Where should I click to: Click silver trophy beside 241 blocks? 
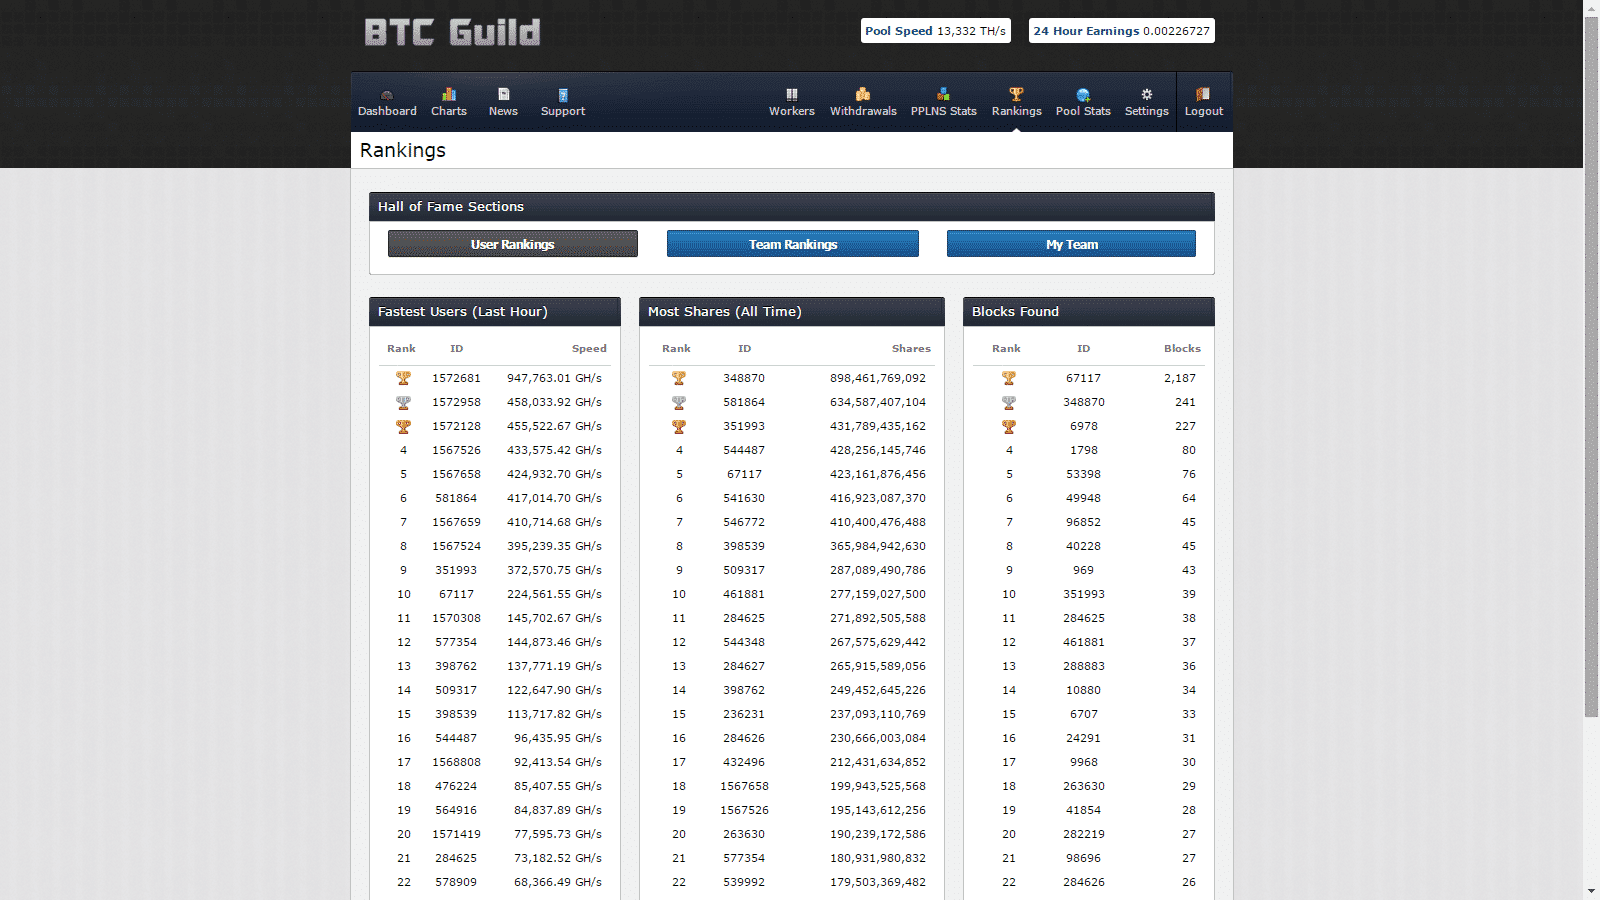pyautogui.click(x=1009, y=402)
